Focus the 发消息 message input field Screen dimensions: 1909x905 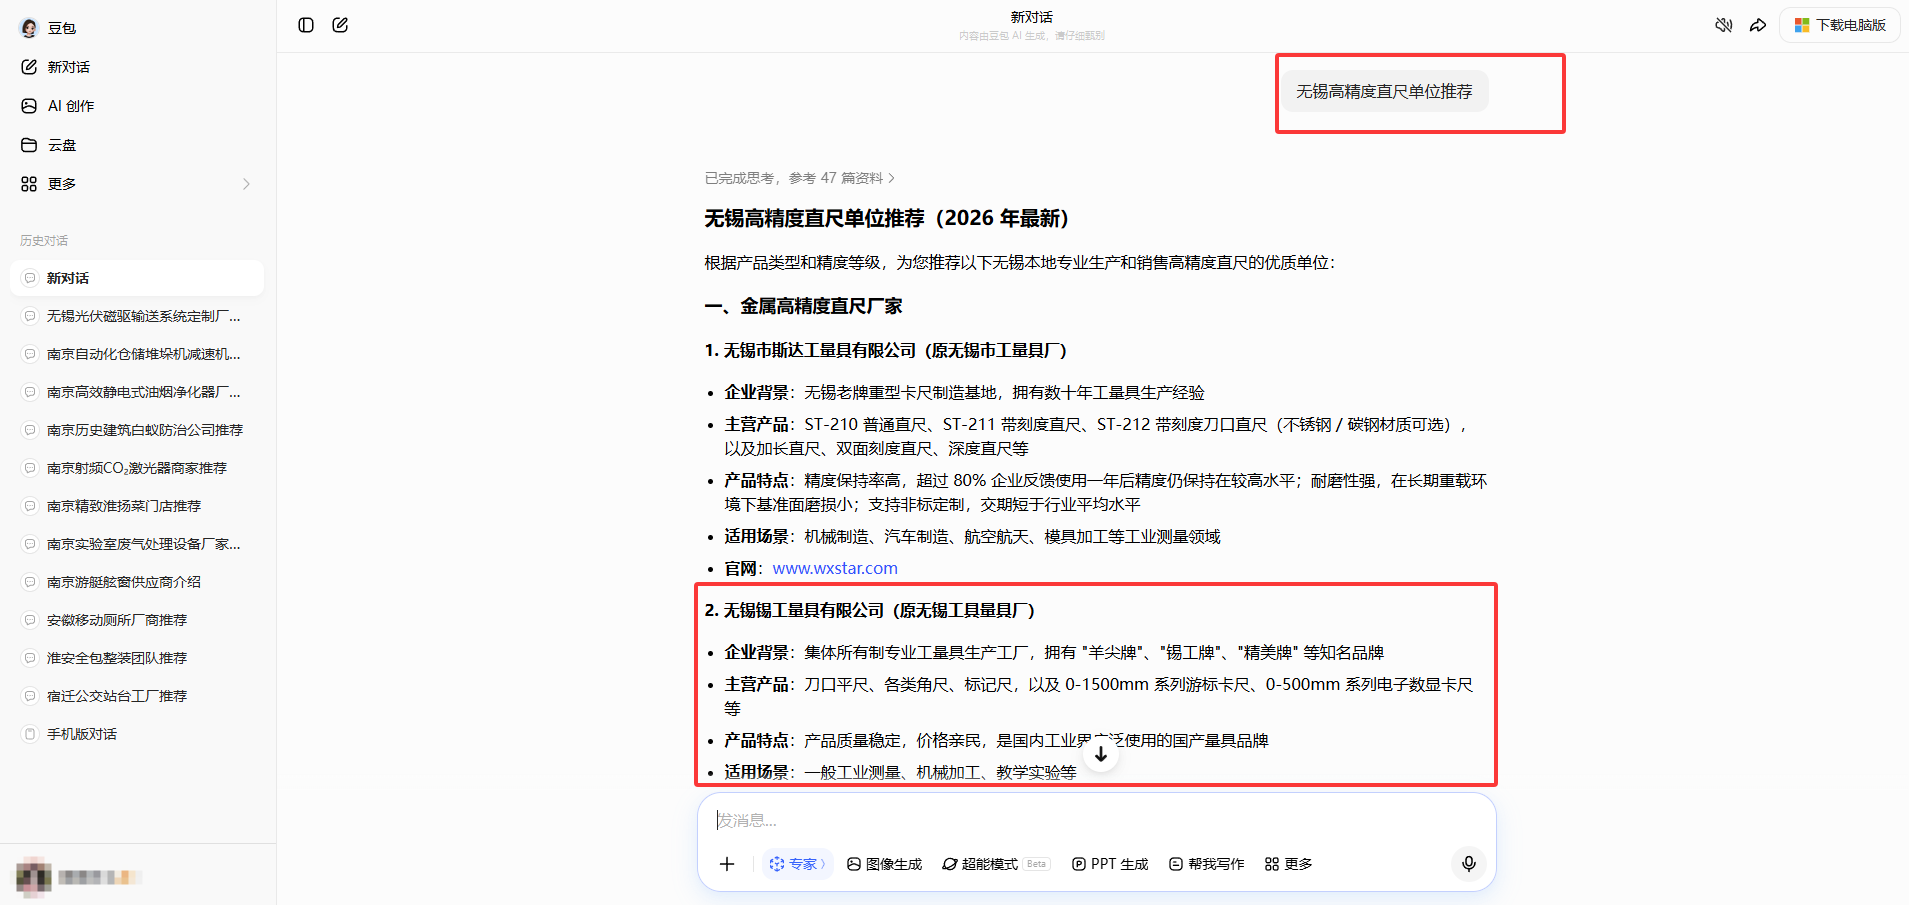click(1096, 820)
